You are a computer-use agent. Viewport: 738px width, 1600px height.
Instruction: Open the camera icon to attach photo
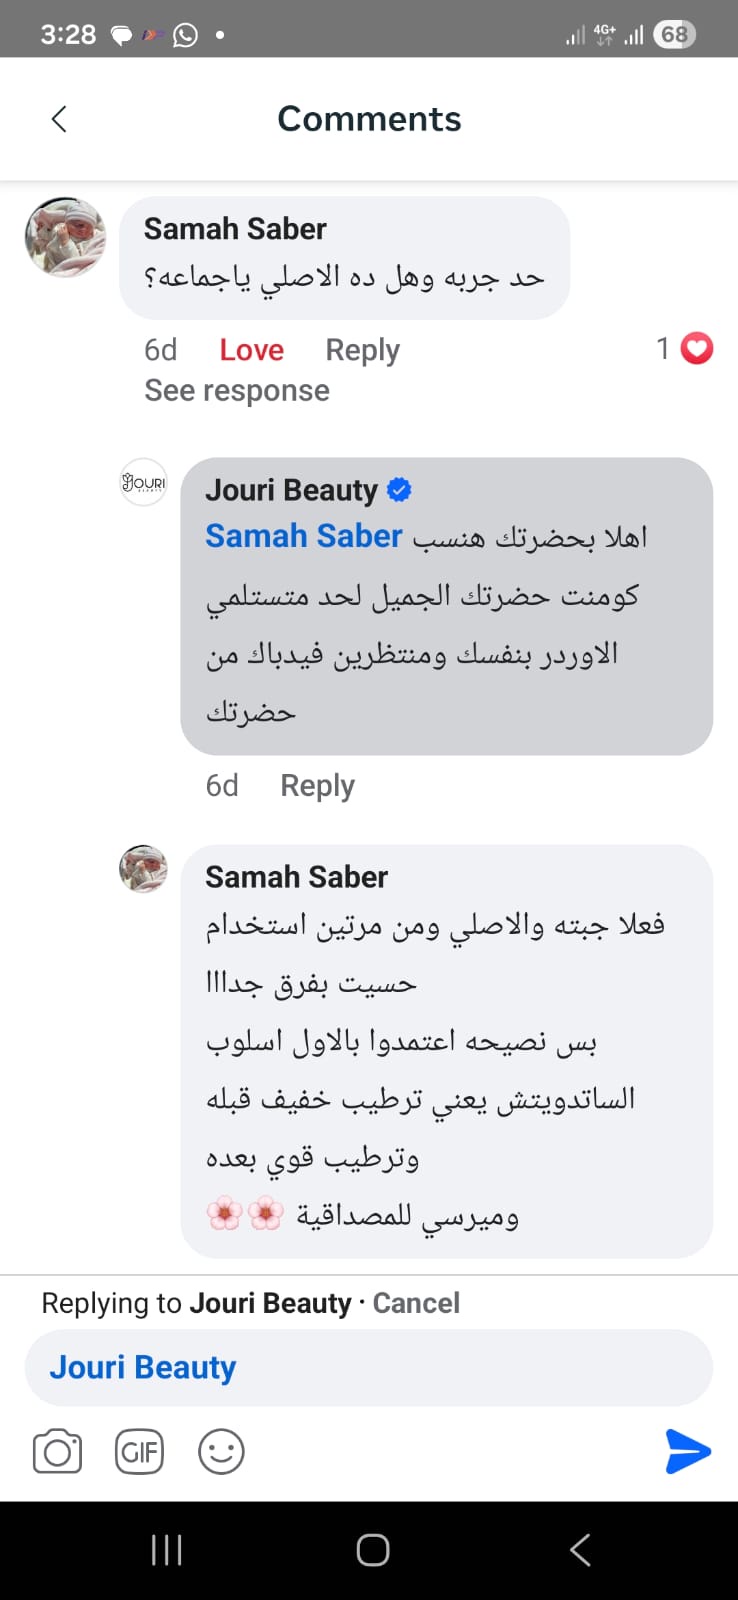point(57,1452)
